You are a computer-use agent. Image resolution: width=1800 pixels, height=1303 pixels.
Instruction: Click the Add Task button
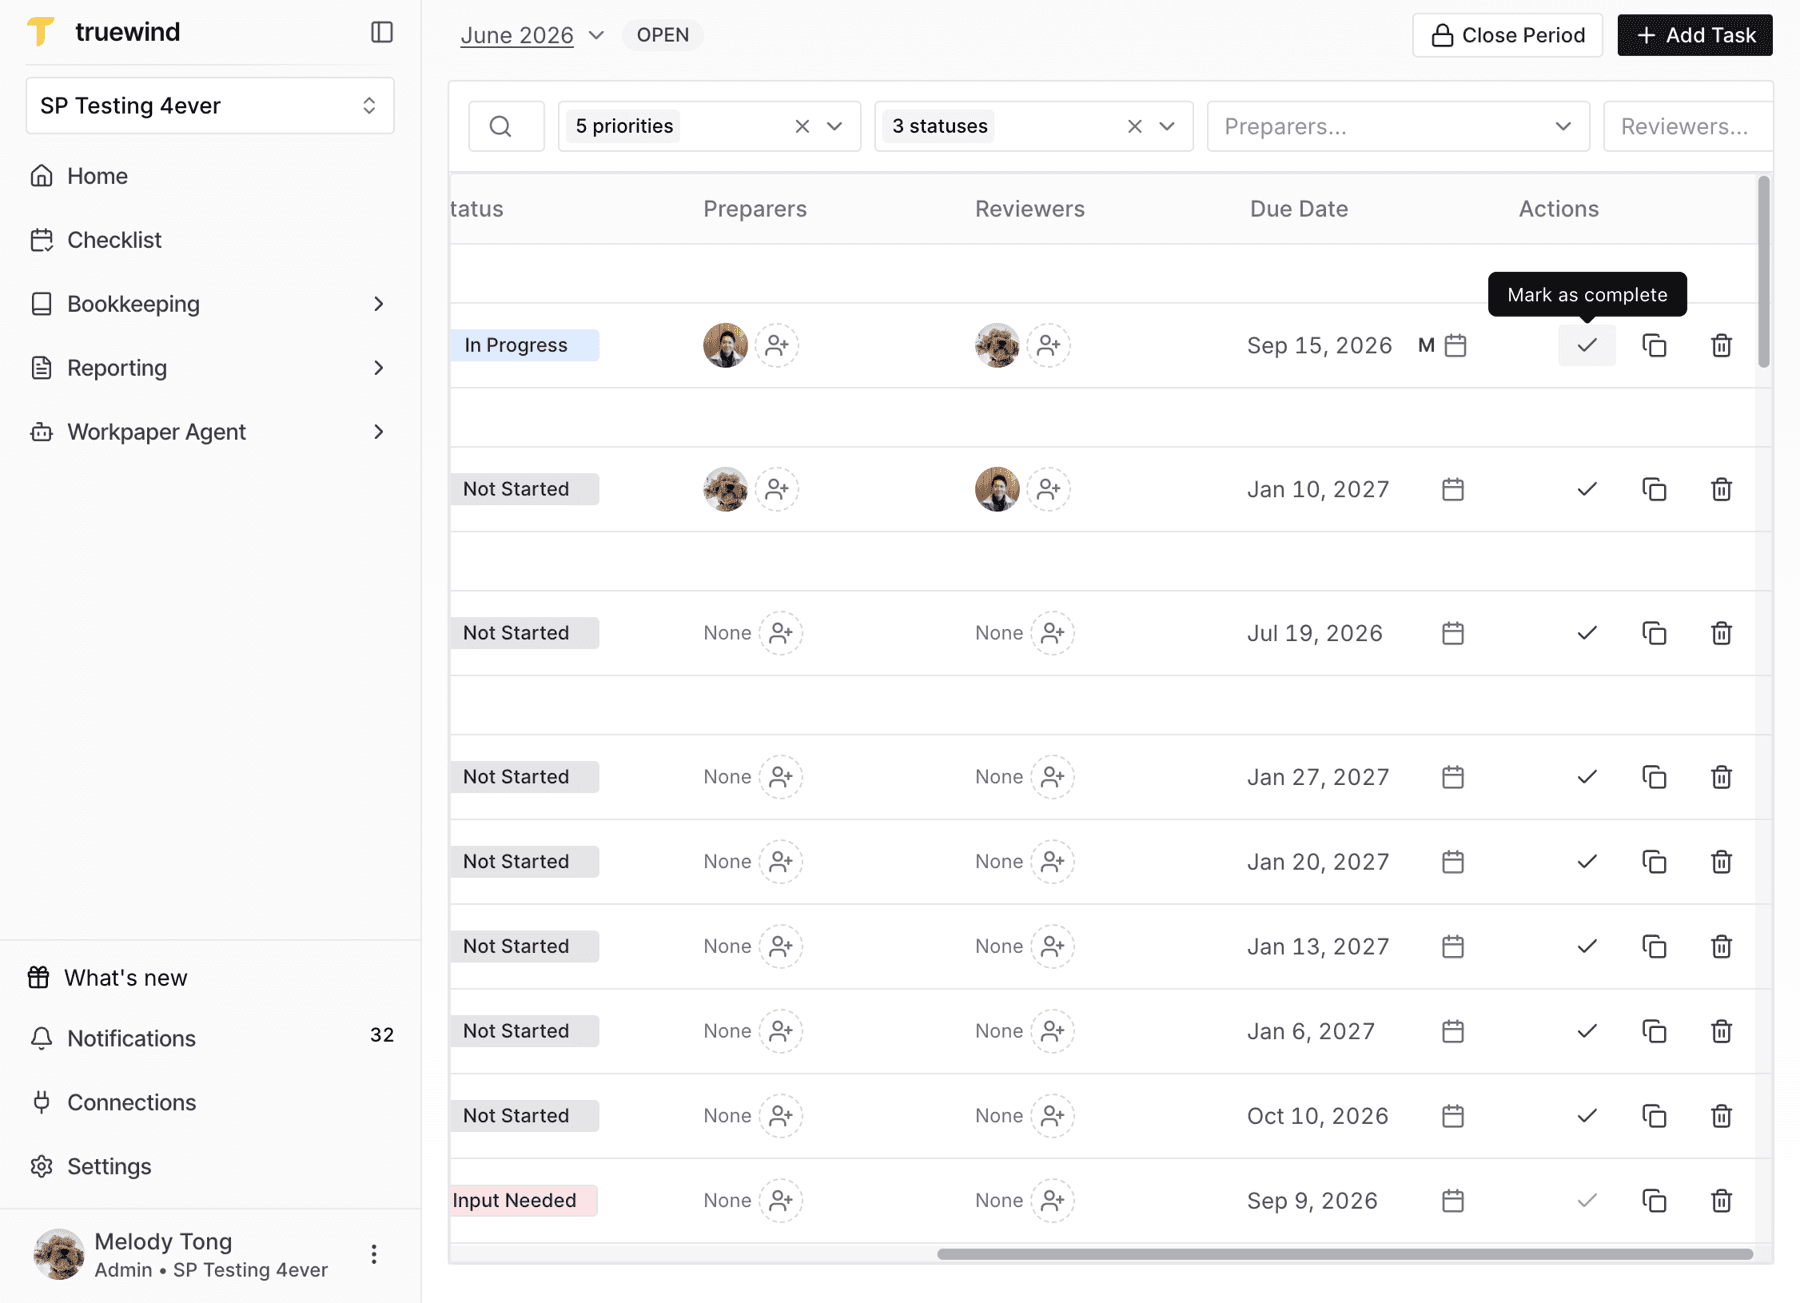(x=1695, y=35)
